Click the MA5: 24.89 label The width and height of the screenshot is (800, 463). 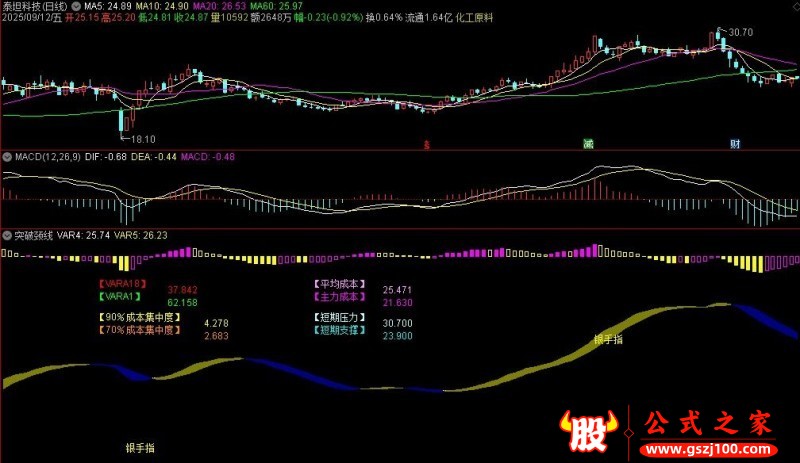108,6
